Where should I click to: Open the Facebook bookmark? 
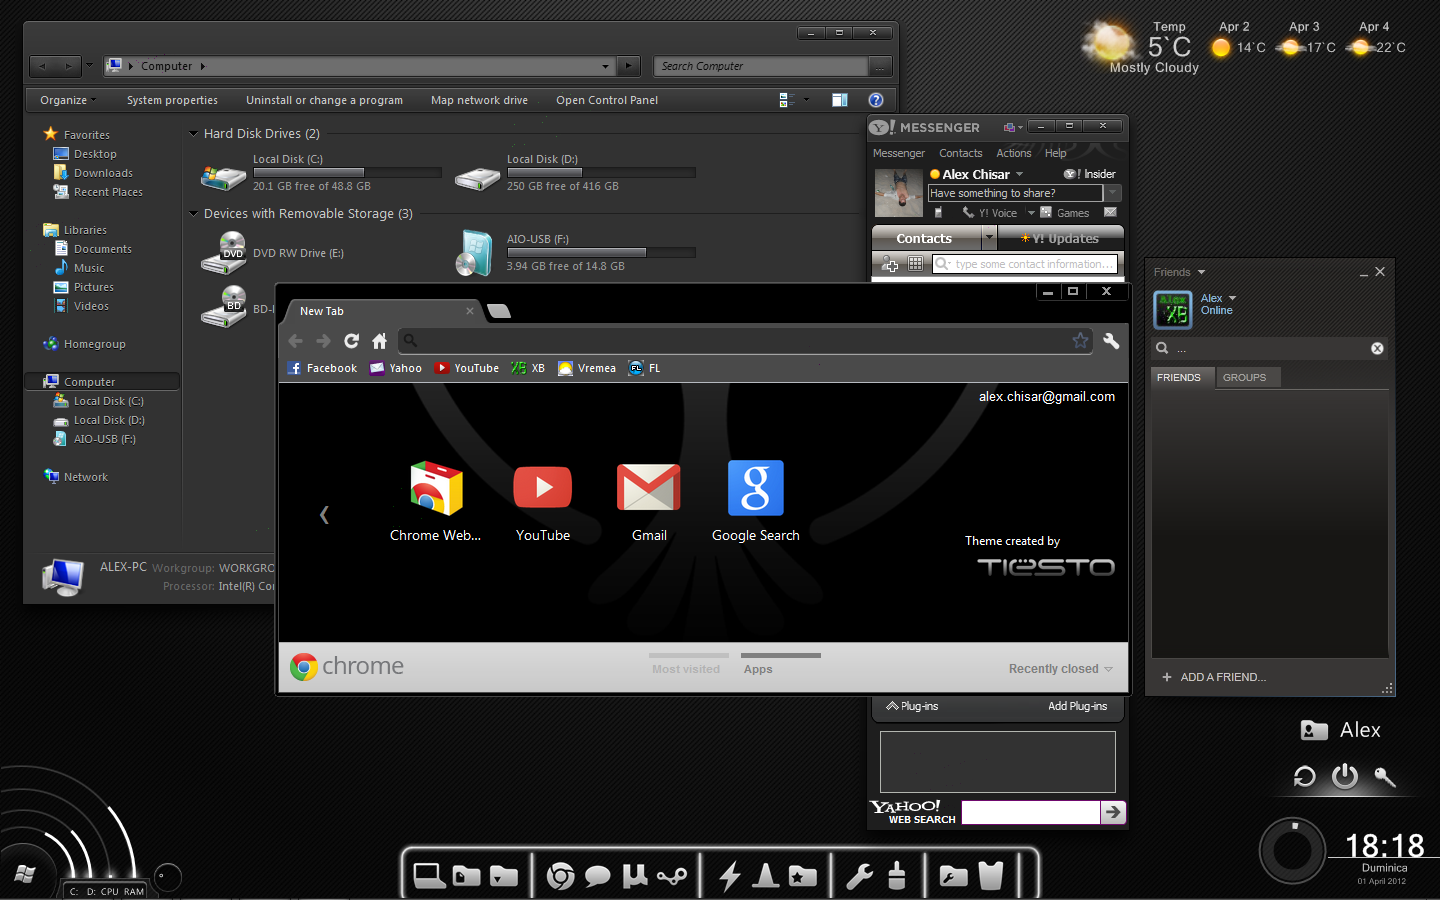322,368
